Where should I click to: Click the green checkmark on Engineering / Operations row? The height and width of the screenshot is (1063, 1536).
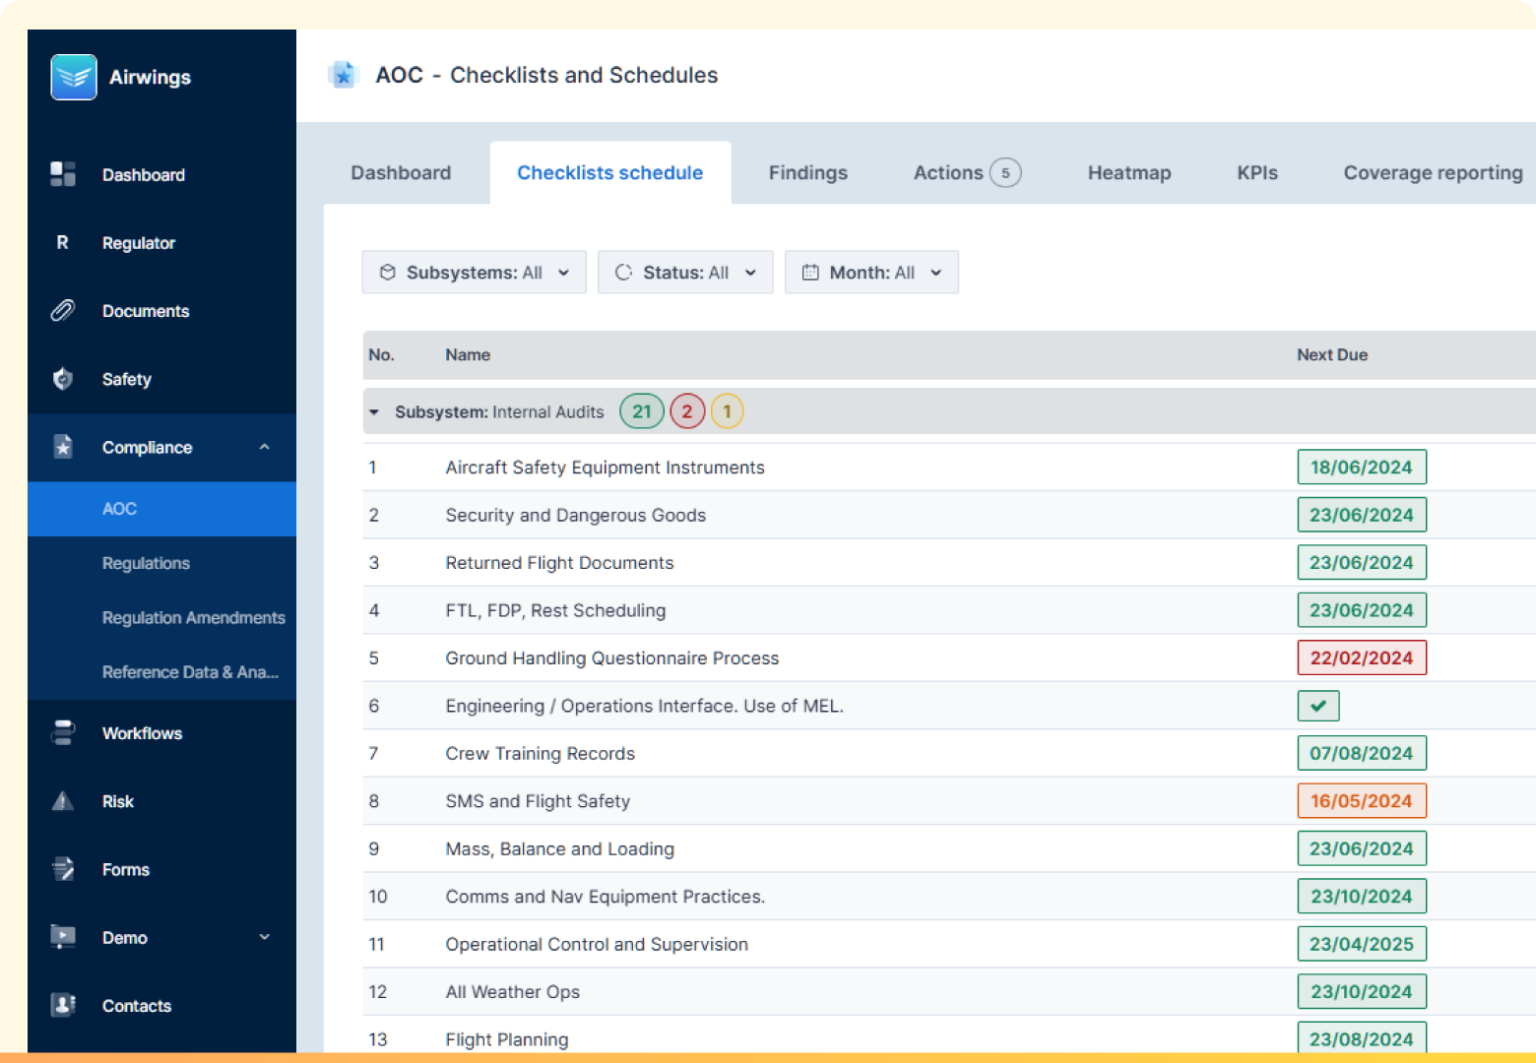tap(1317, 705)
